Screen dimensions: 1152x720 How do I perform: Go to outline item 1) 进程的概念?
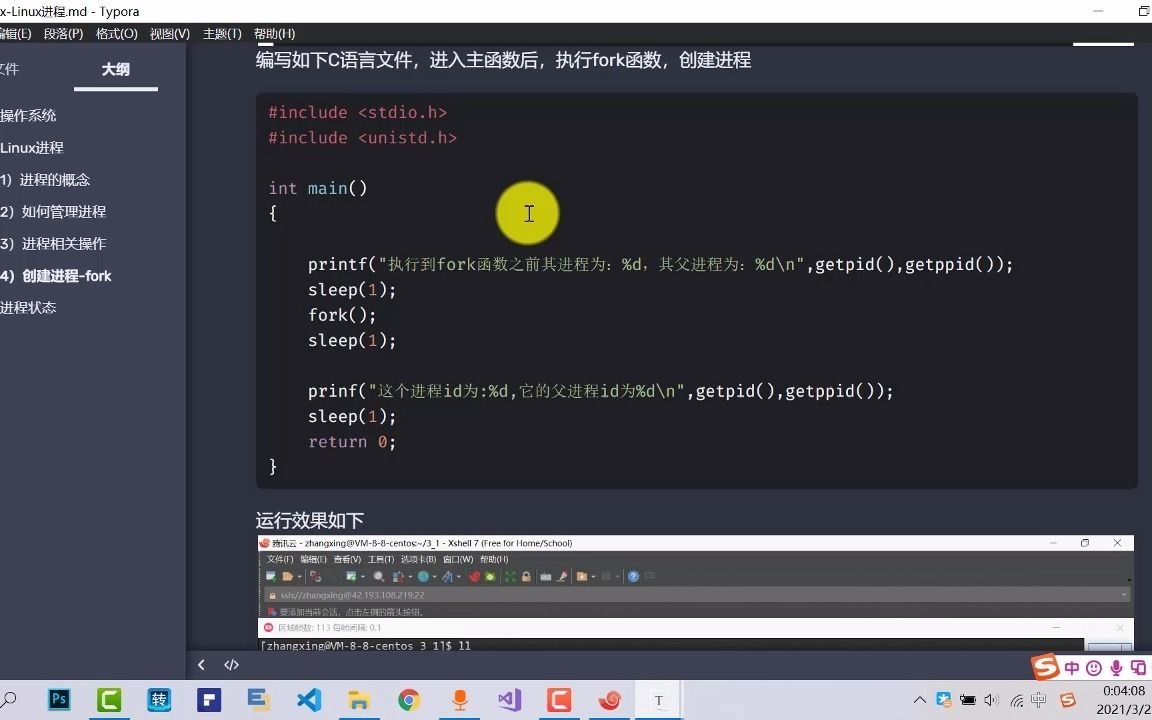(45, 180)
